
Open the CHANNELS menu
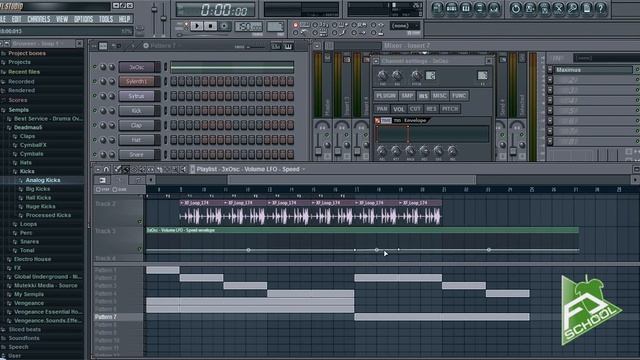(x=39, y=19)
